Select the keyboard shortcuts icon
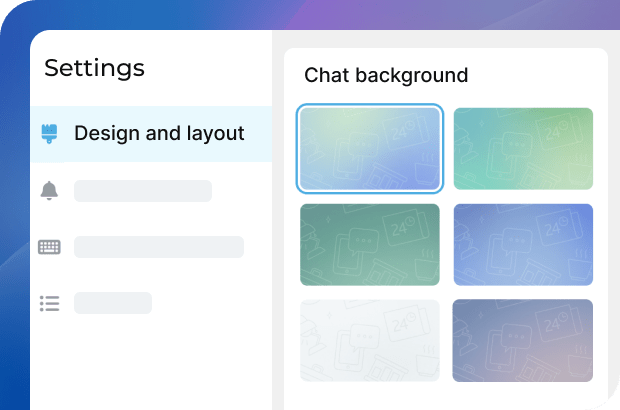Viewport: 620px width, 410px height. (49, 247)
